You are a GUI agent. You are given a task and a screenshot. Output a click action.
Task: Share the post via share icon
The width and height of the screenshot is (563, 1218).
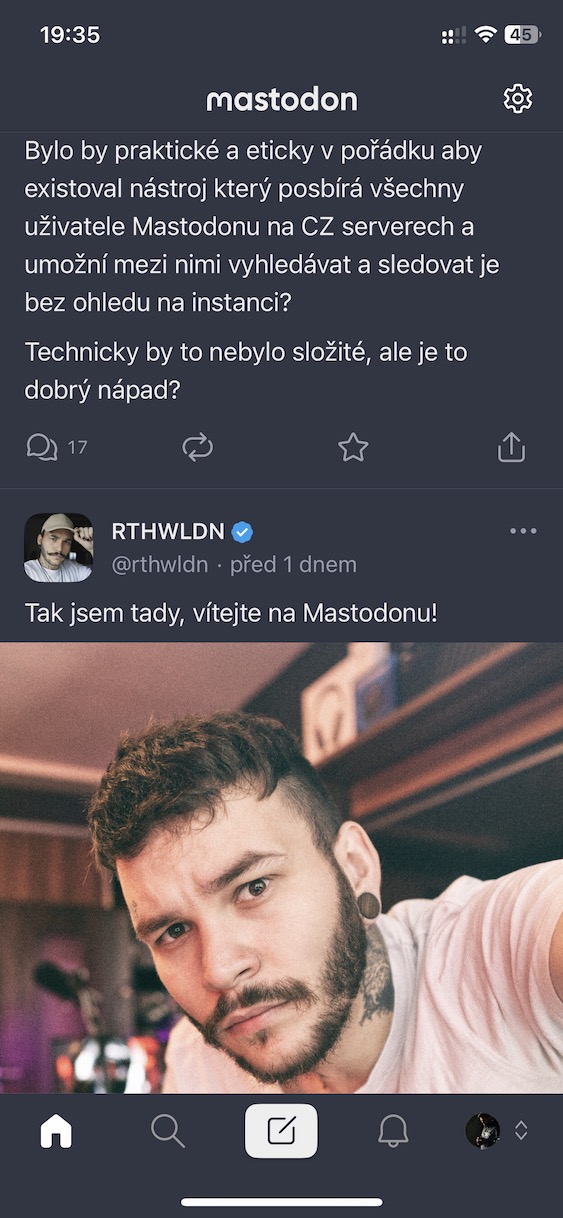[511, 447]
